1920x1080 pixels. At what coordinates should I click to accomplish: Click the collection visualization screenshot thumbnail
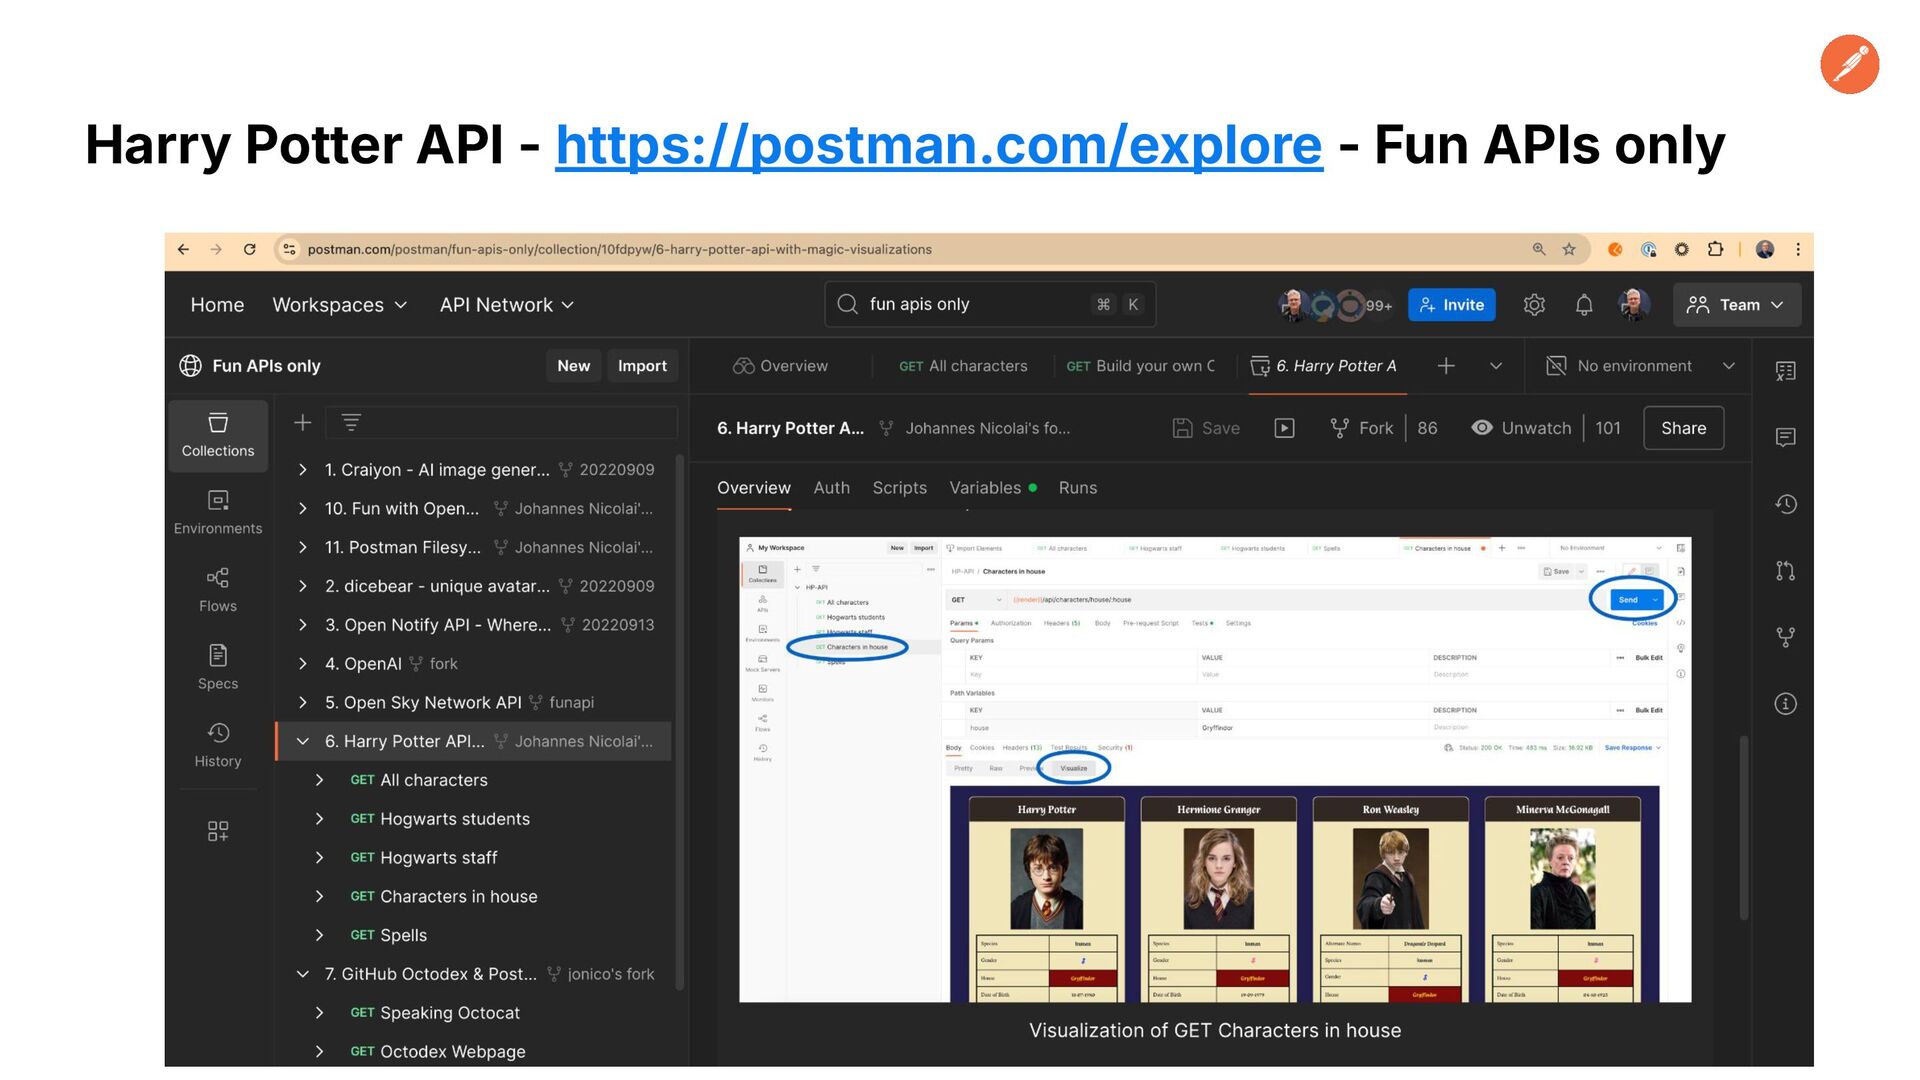(1215, 770)
